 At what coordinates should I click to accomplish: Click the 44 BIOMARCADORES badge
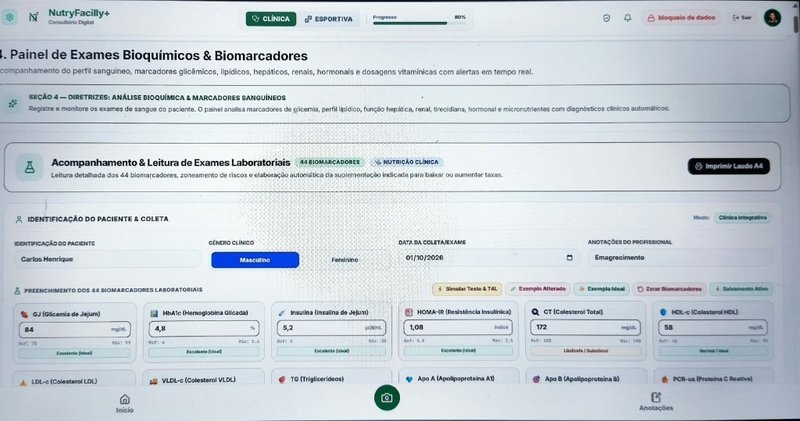[x=330, y=162]
